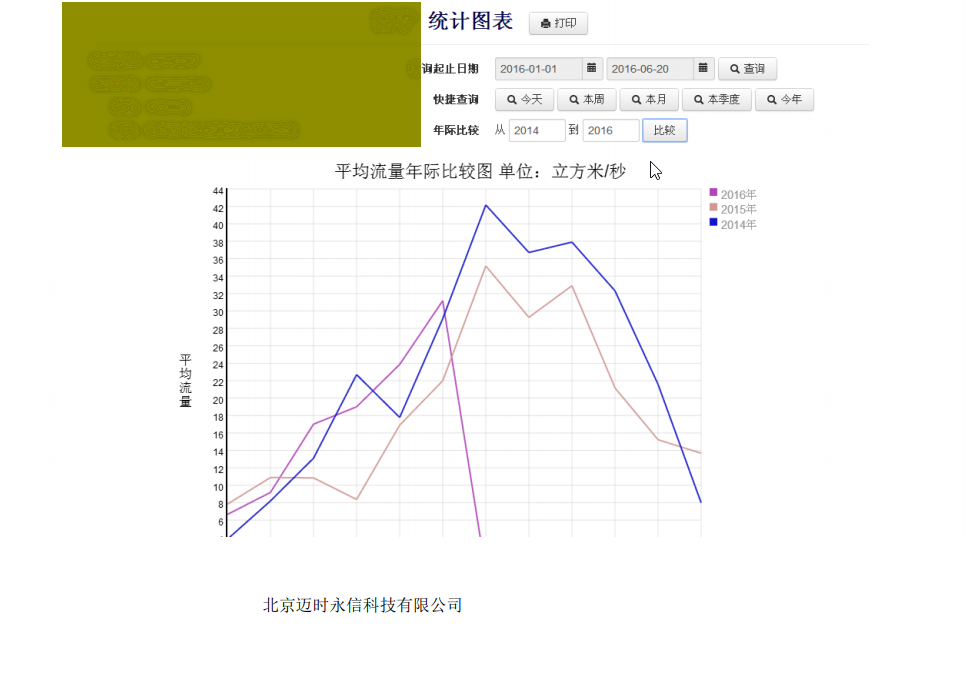965x679 pixels.
Task: Click the purple 2016年 legend swatch
Action: 713,192
